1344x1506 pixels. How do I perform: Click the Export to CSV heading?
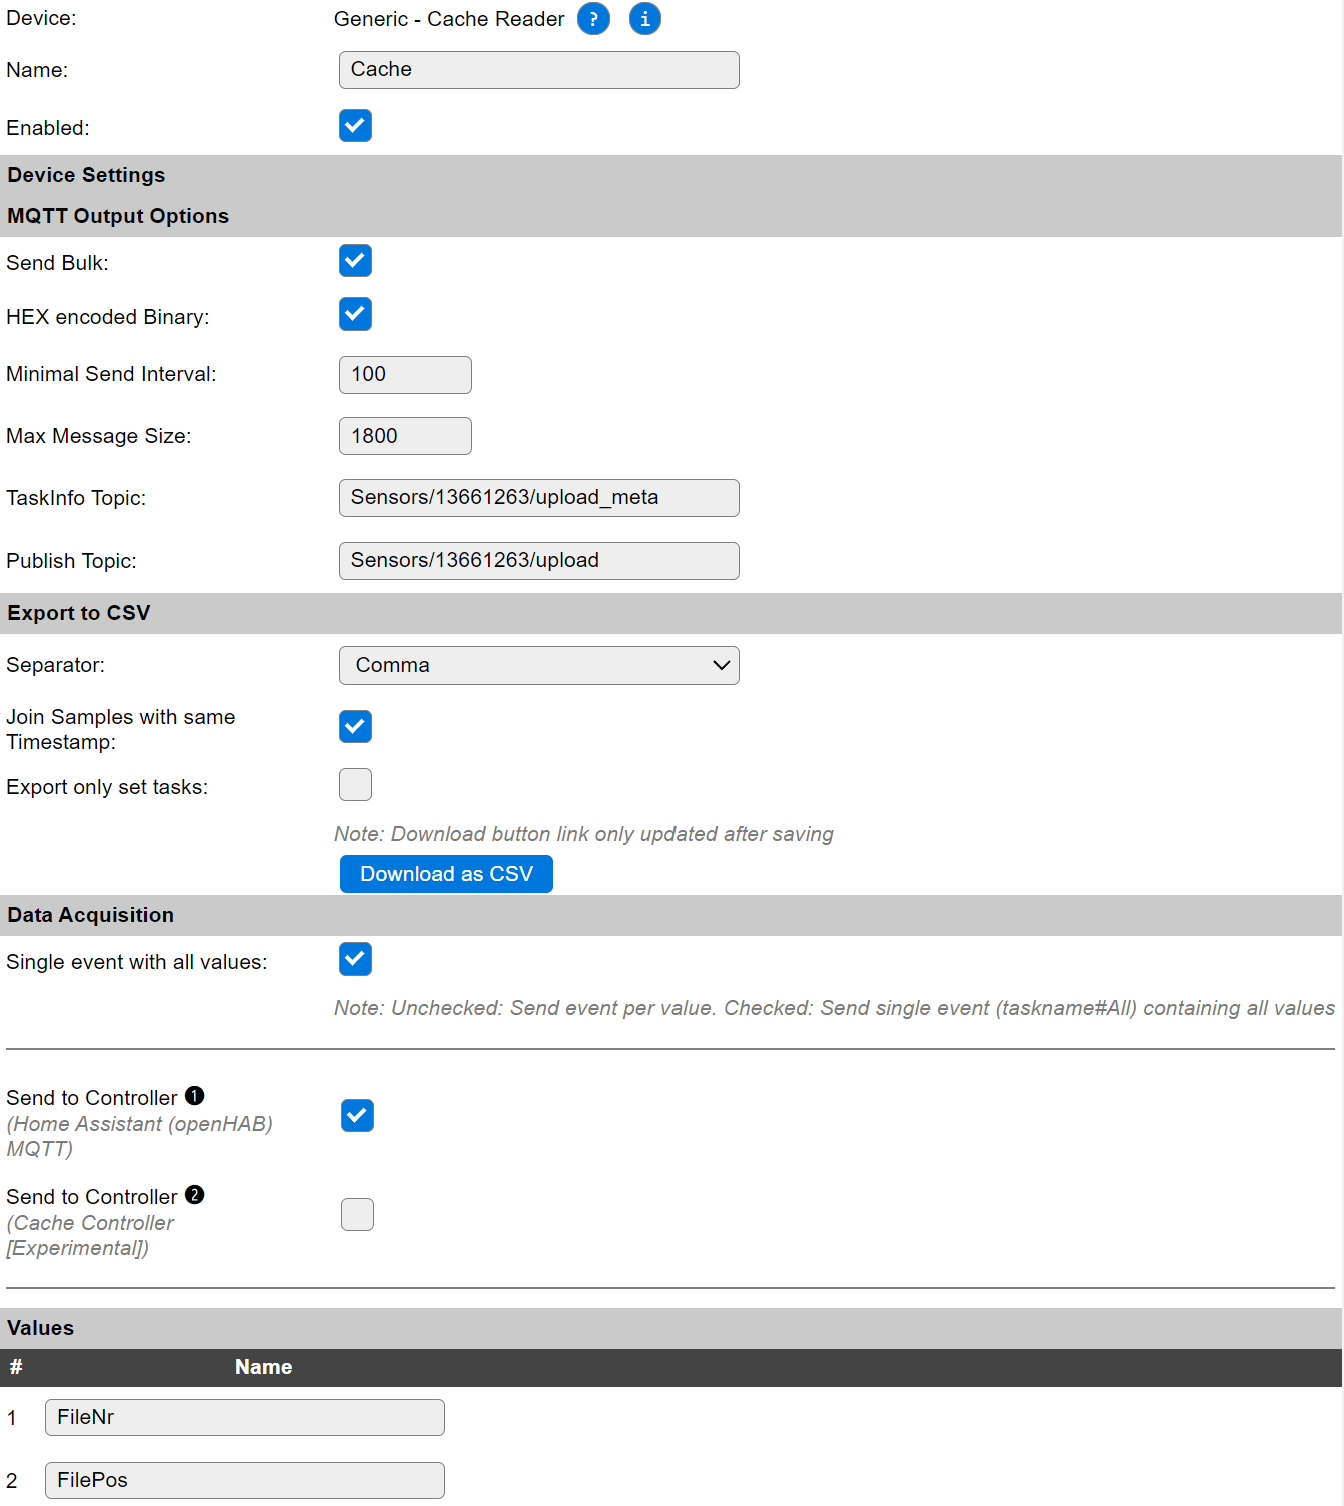pyautogui.click(x=79, y=613)
